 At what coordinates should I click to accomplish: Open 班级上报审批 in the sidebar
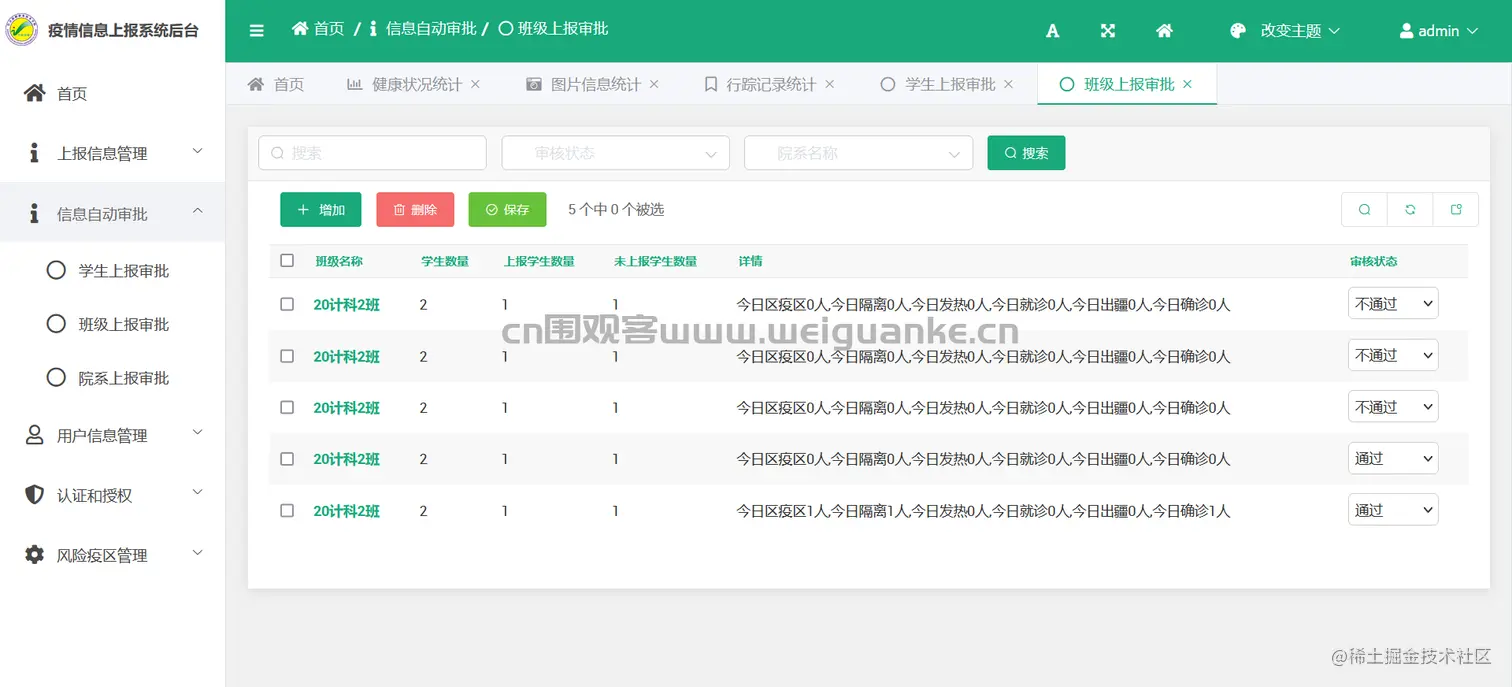click(x=112, y=324)
